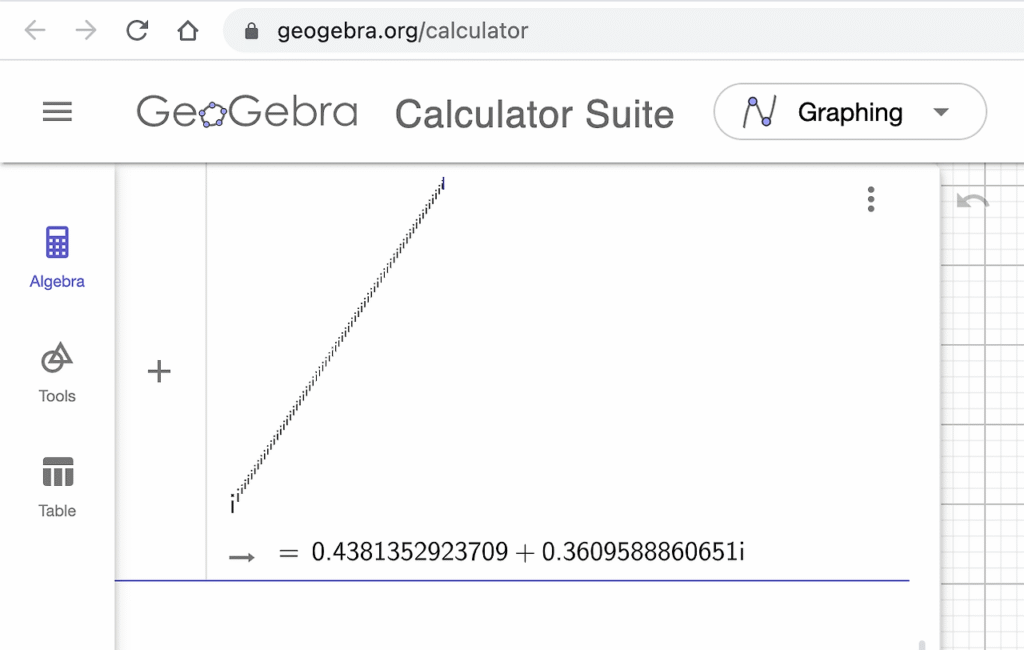The image size is (1024, 650).
Task: Select the complex result value 0.4381352923709
Action: point(410,552)
